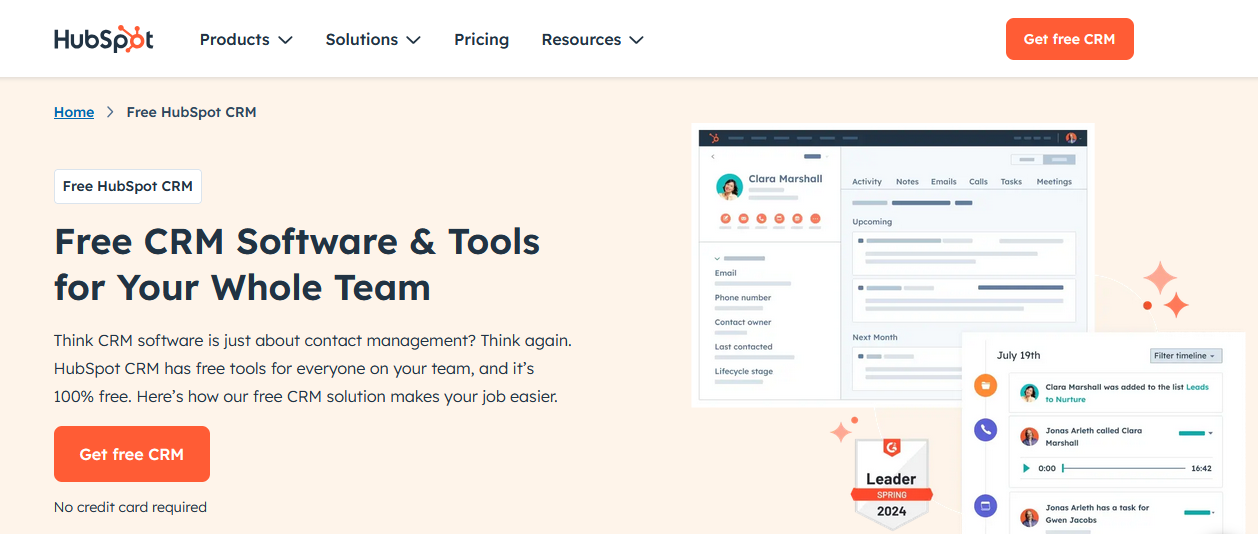Click the orange pencil note icon under Clara Marshall

(725, 218)
